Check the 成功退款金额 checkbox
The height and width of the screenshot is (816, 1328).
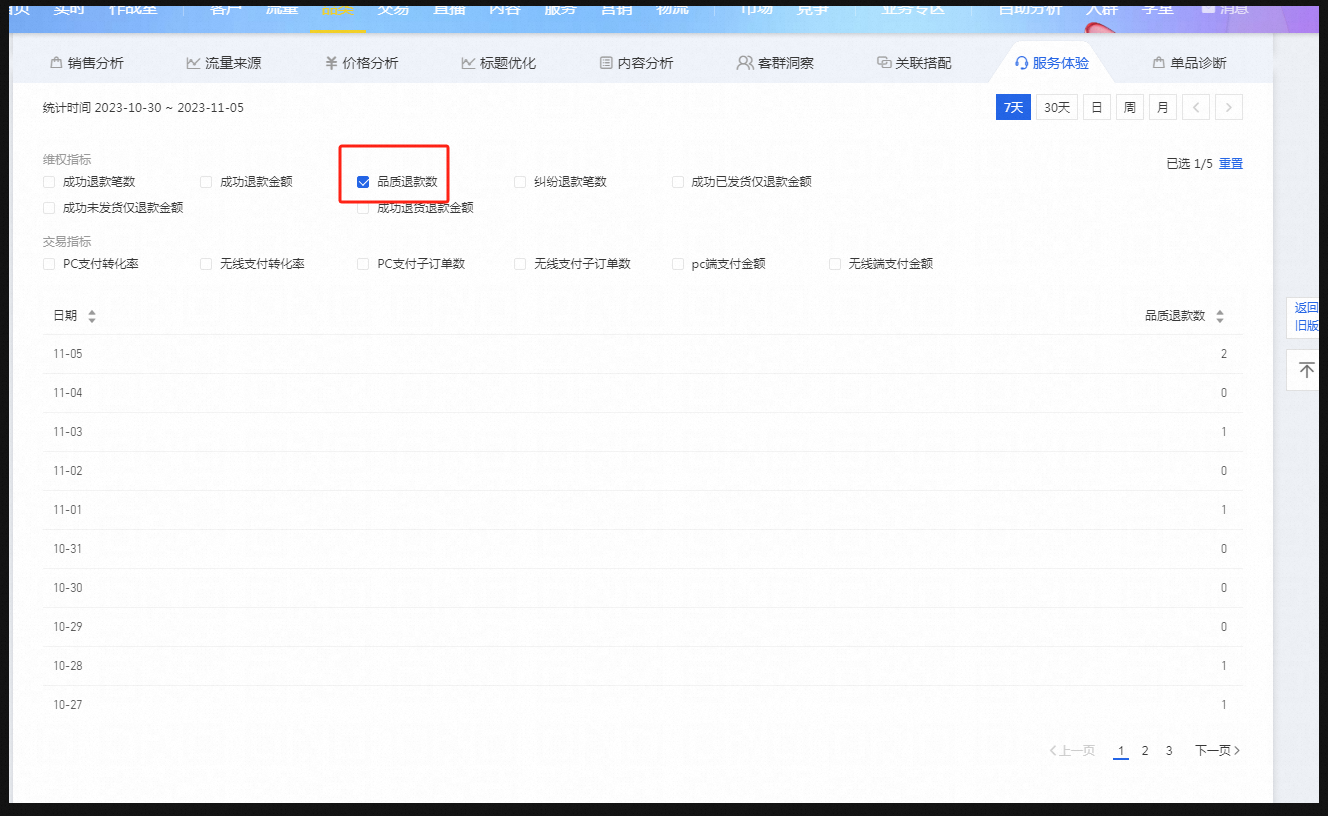pos(206,182)
